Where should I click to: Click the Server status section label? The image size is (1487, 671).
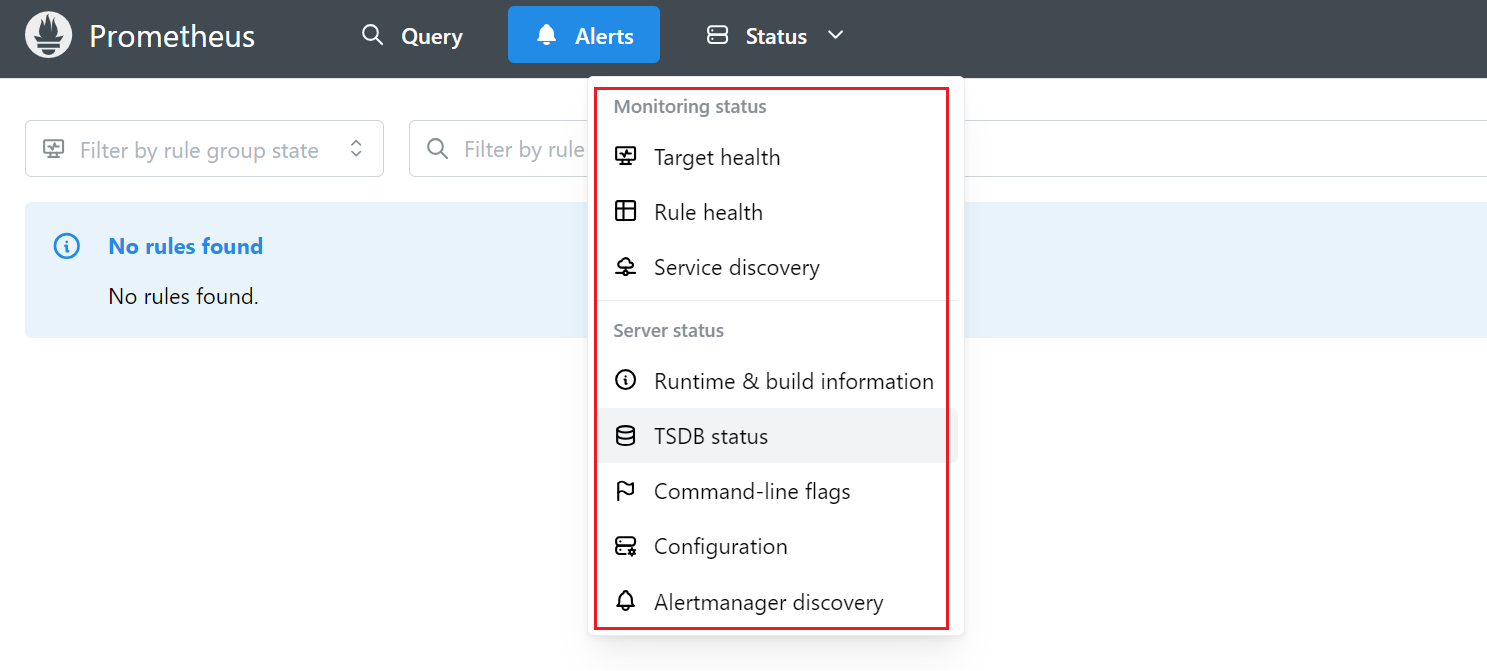pyautogui.click(x=669, y=330)
